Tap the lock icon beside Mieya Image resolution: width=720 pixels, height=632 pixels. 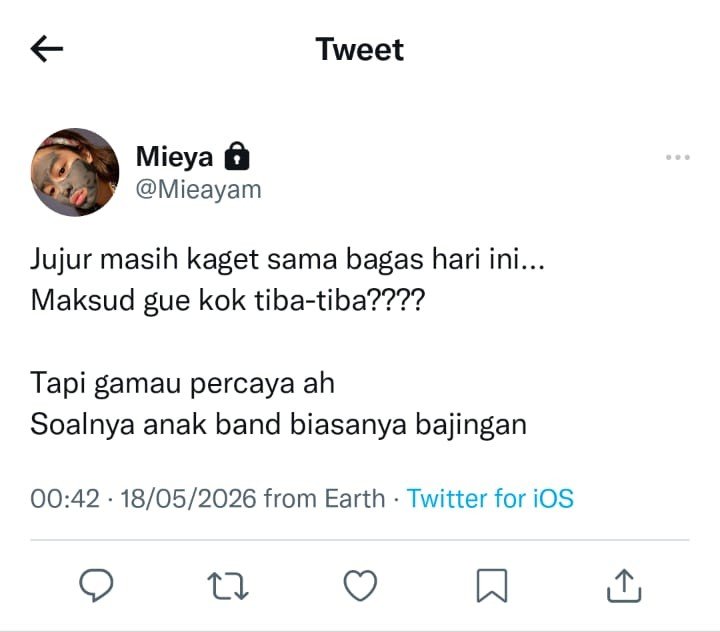click(237, 156)
